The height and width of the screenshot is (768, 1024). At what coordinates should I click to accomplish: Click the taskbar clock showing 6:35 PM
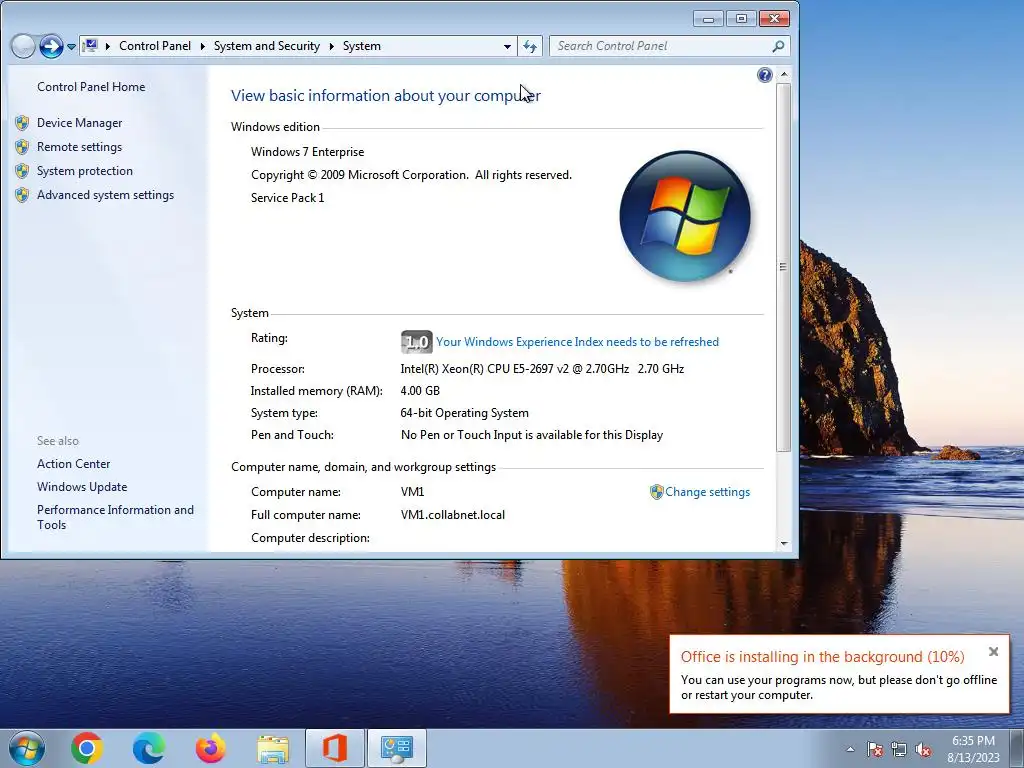point(973,749)
